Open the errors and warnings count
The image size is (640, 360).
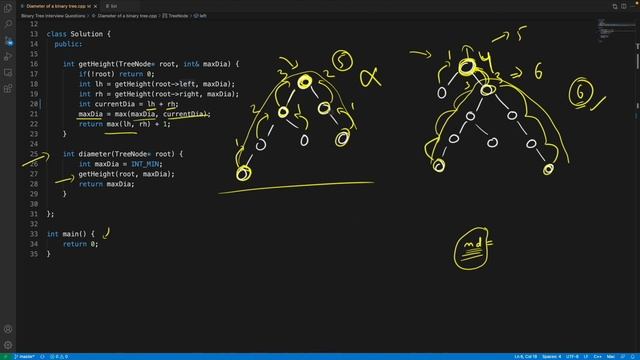coord(59,357)
